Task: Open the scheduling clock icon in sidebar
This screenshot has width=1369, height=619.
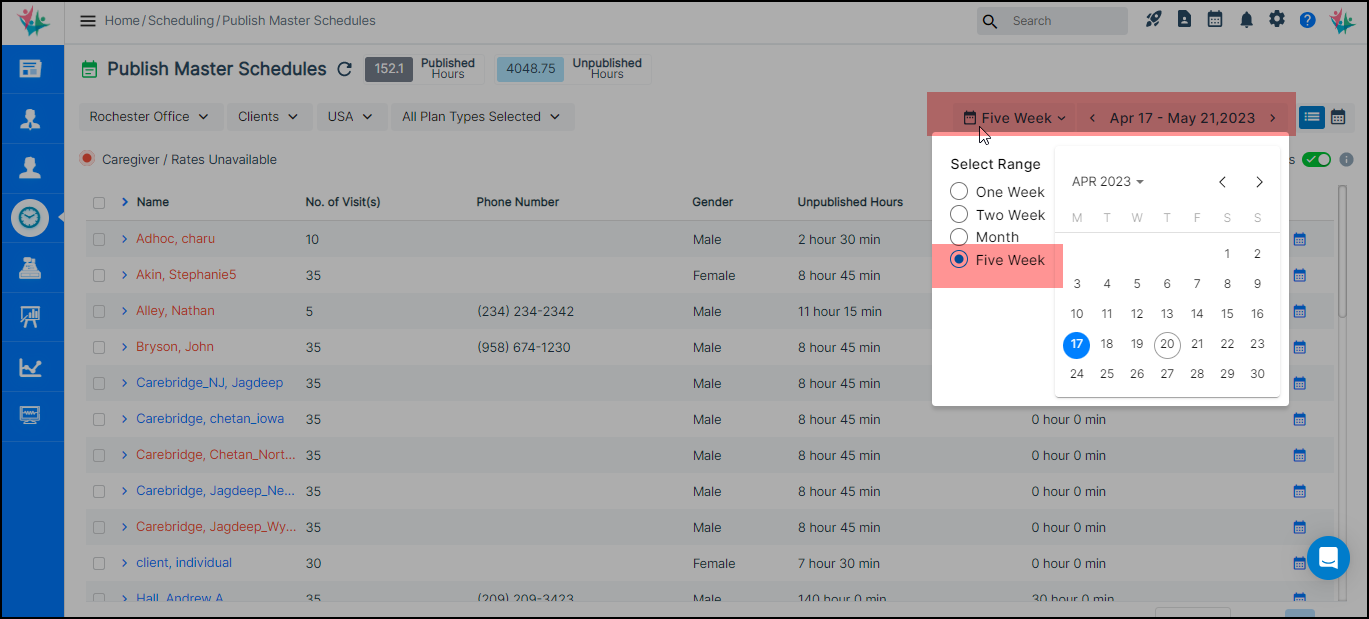Action: (x=30, y=218)
